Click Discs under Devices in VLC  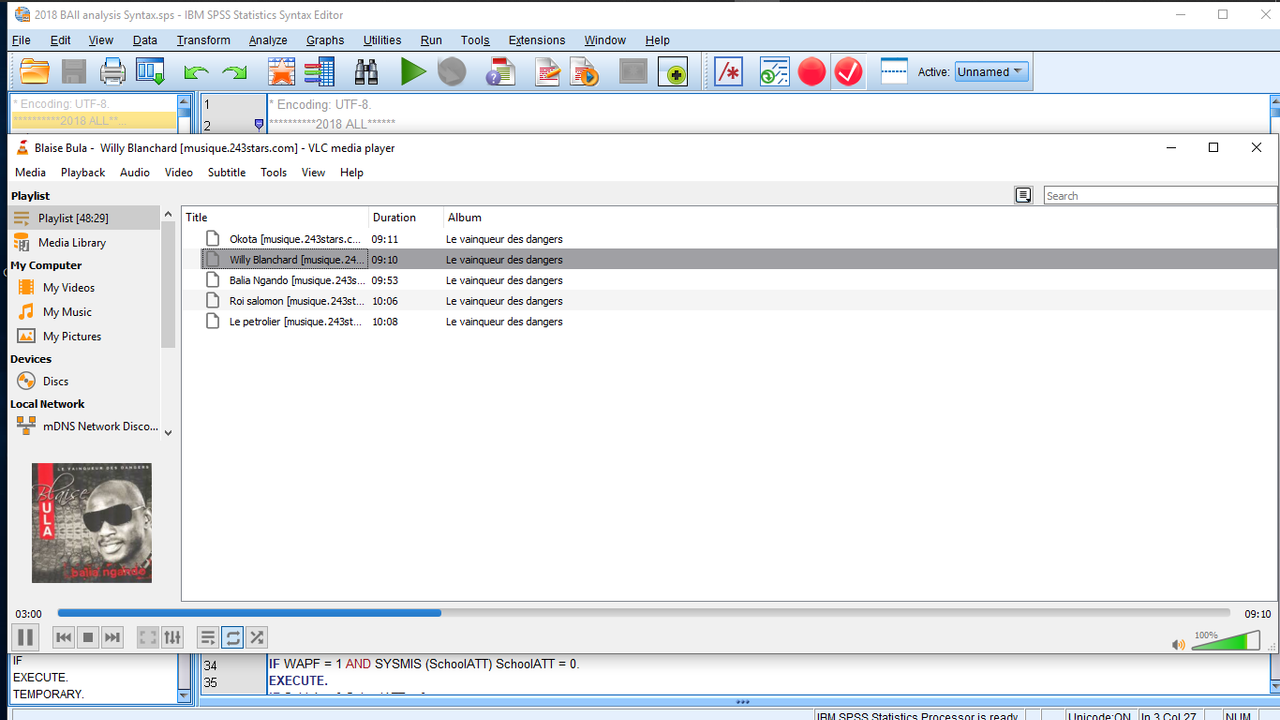53,380
